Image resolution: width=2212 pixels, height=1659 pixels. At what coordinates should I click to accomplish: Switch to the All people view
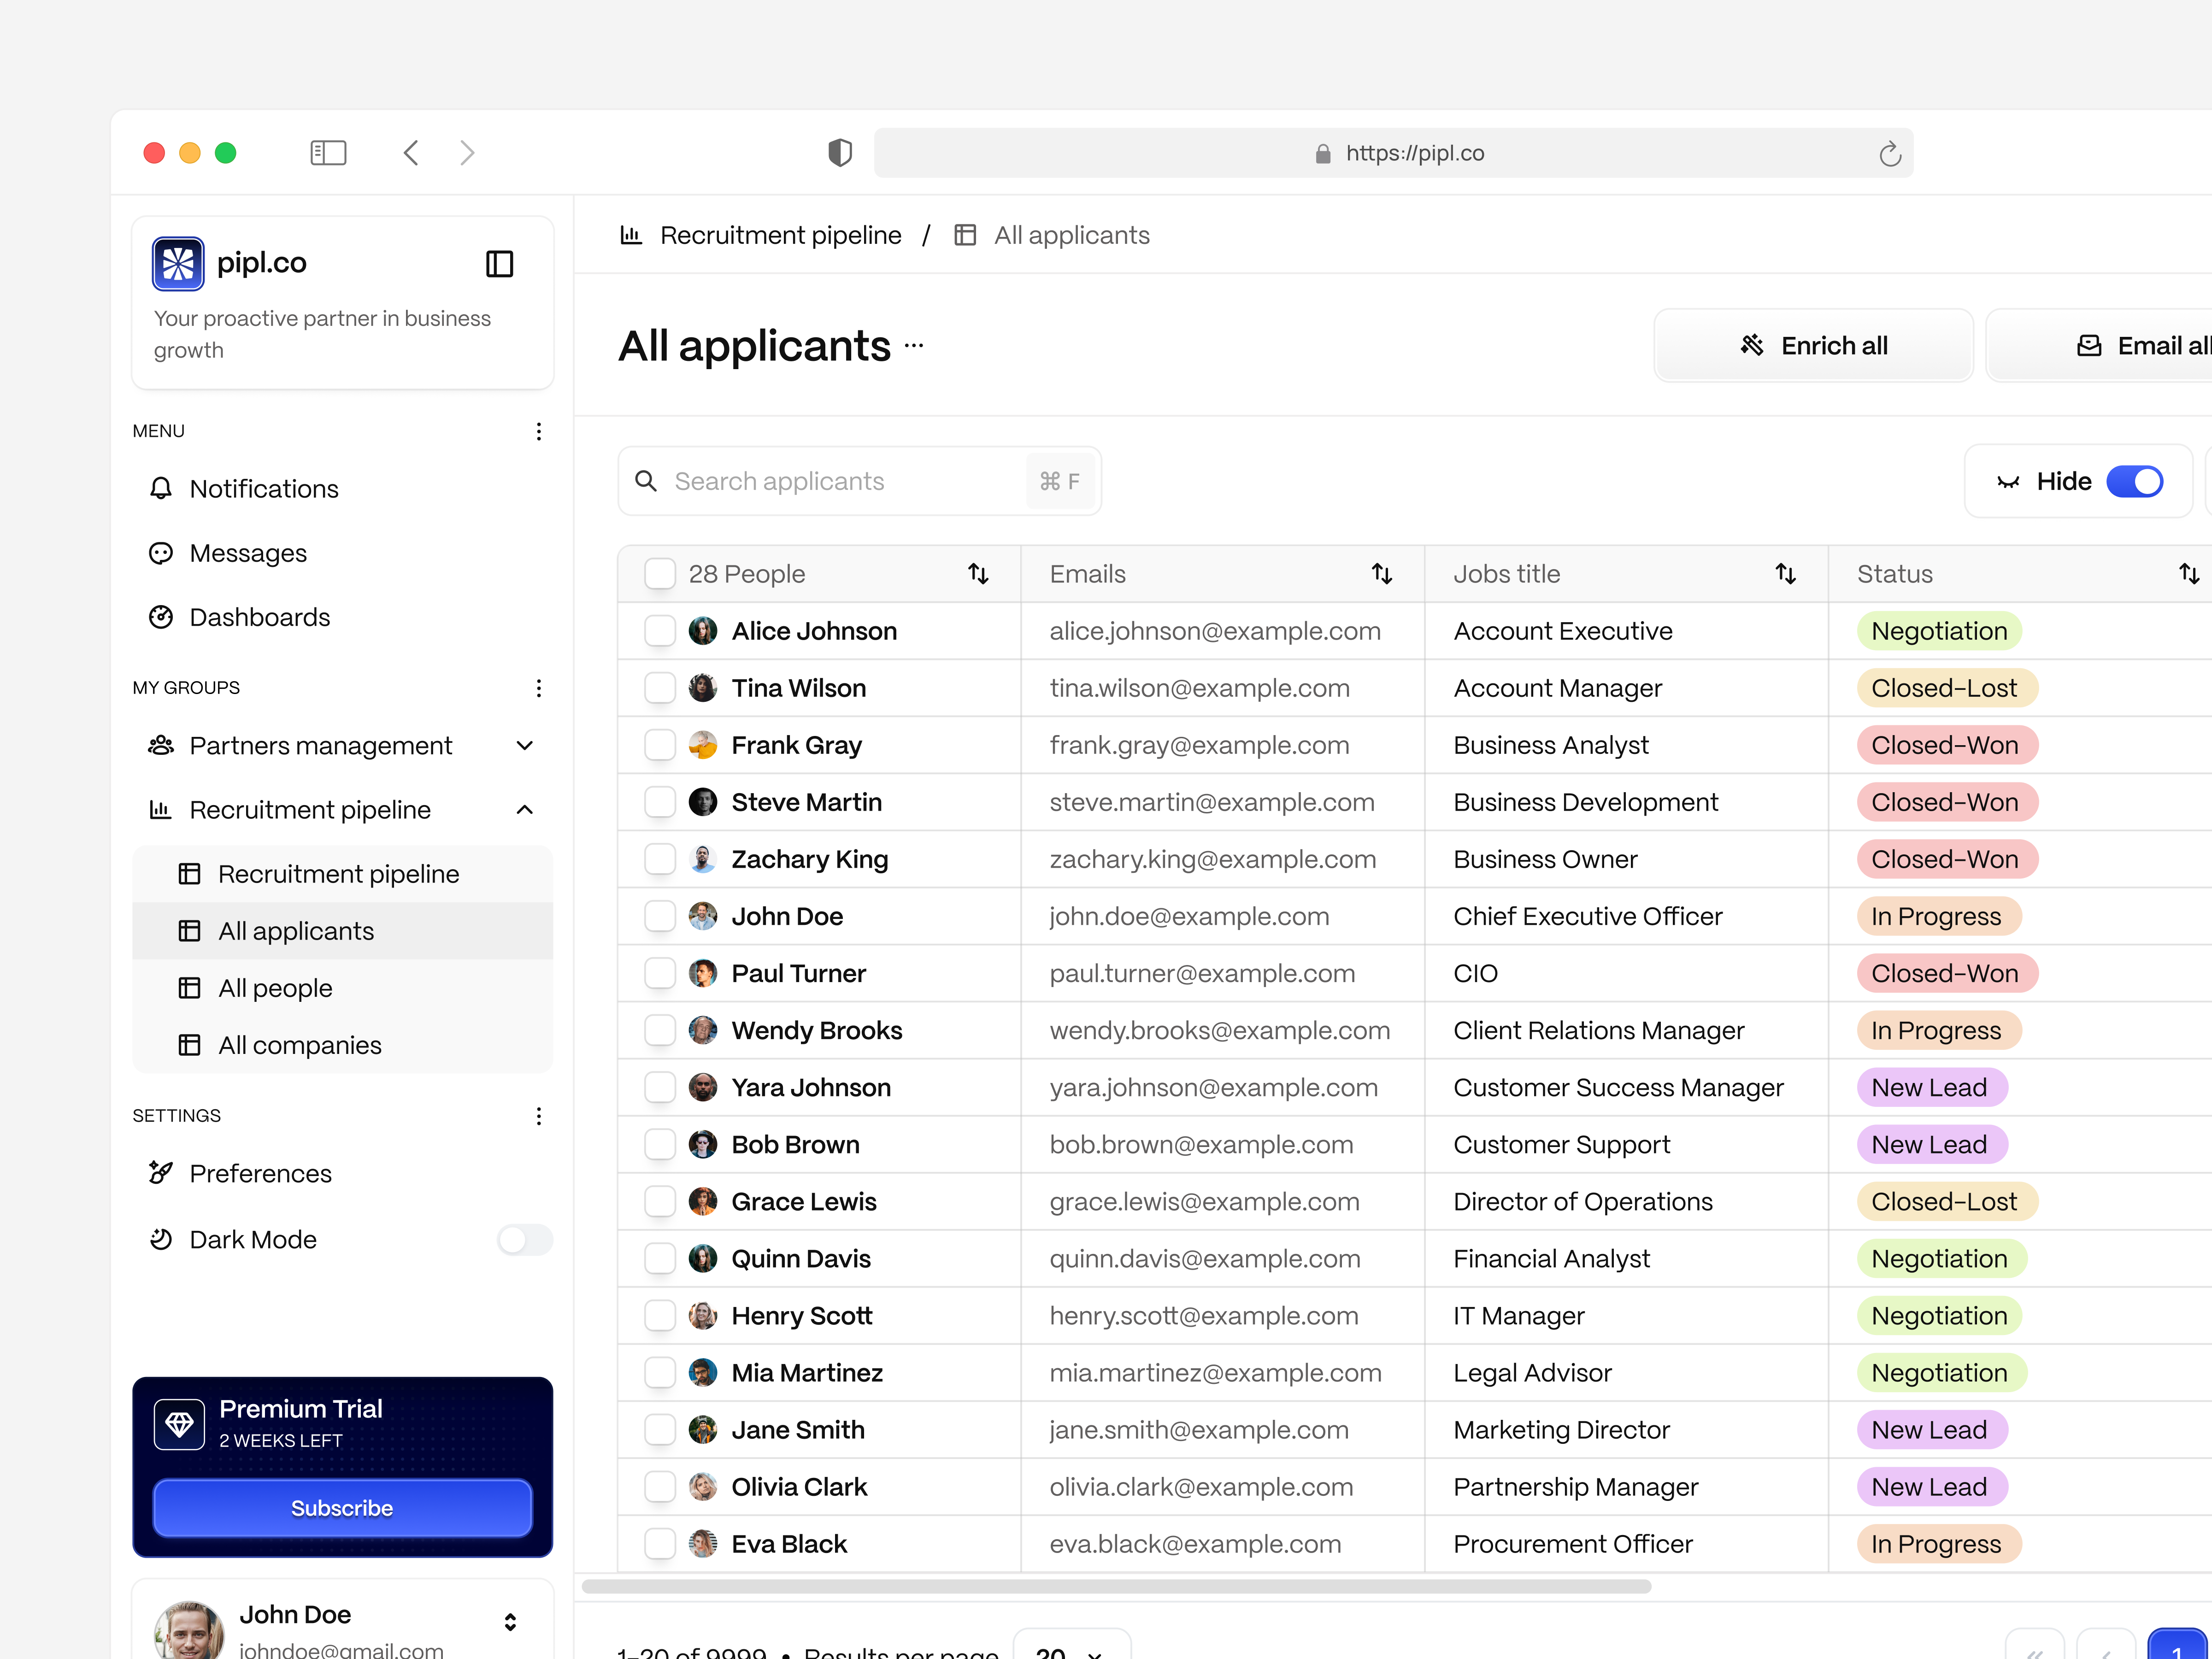tap(275, 988)
